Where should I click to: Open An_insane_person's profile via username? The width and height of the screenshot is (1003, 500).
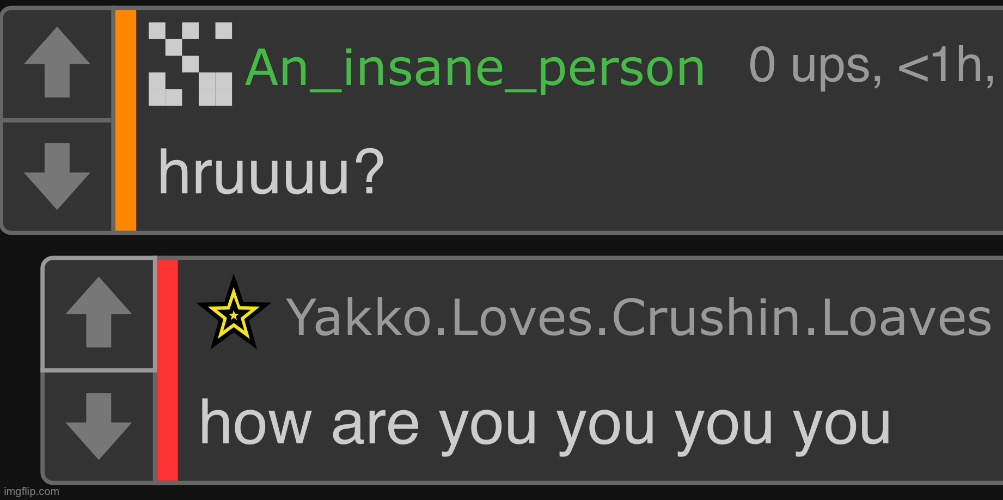click(x=475, y=68)
